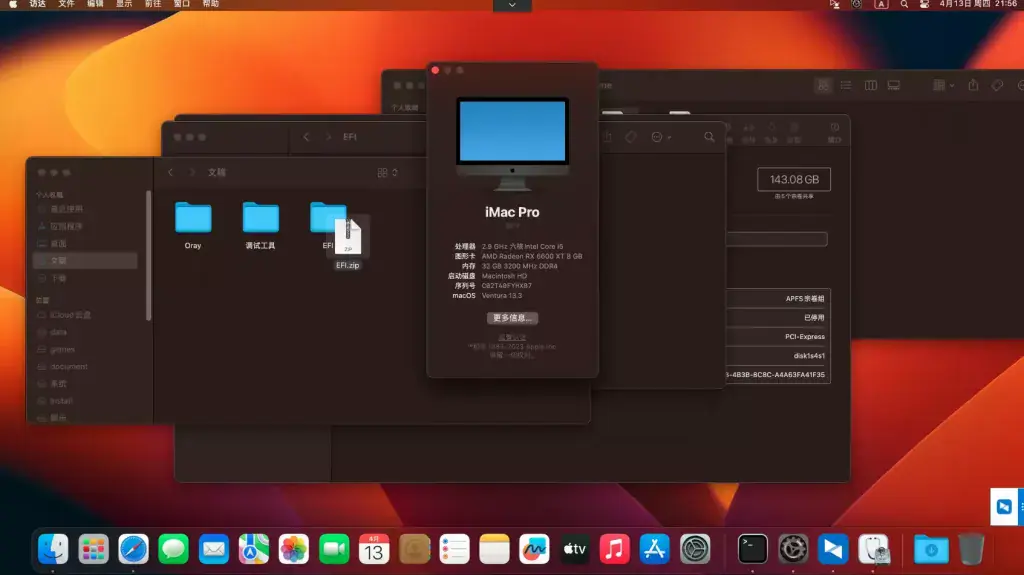
Task: Click the tag icon in rear Finder window
Action: click(x=997, y=85)
